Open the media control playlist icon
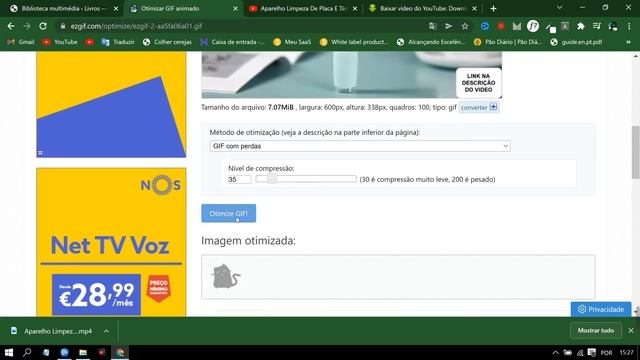Viewport: 640px width, 360px height. pos(597,26)
